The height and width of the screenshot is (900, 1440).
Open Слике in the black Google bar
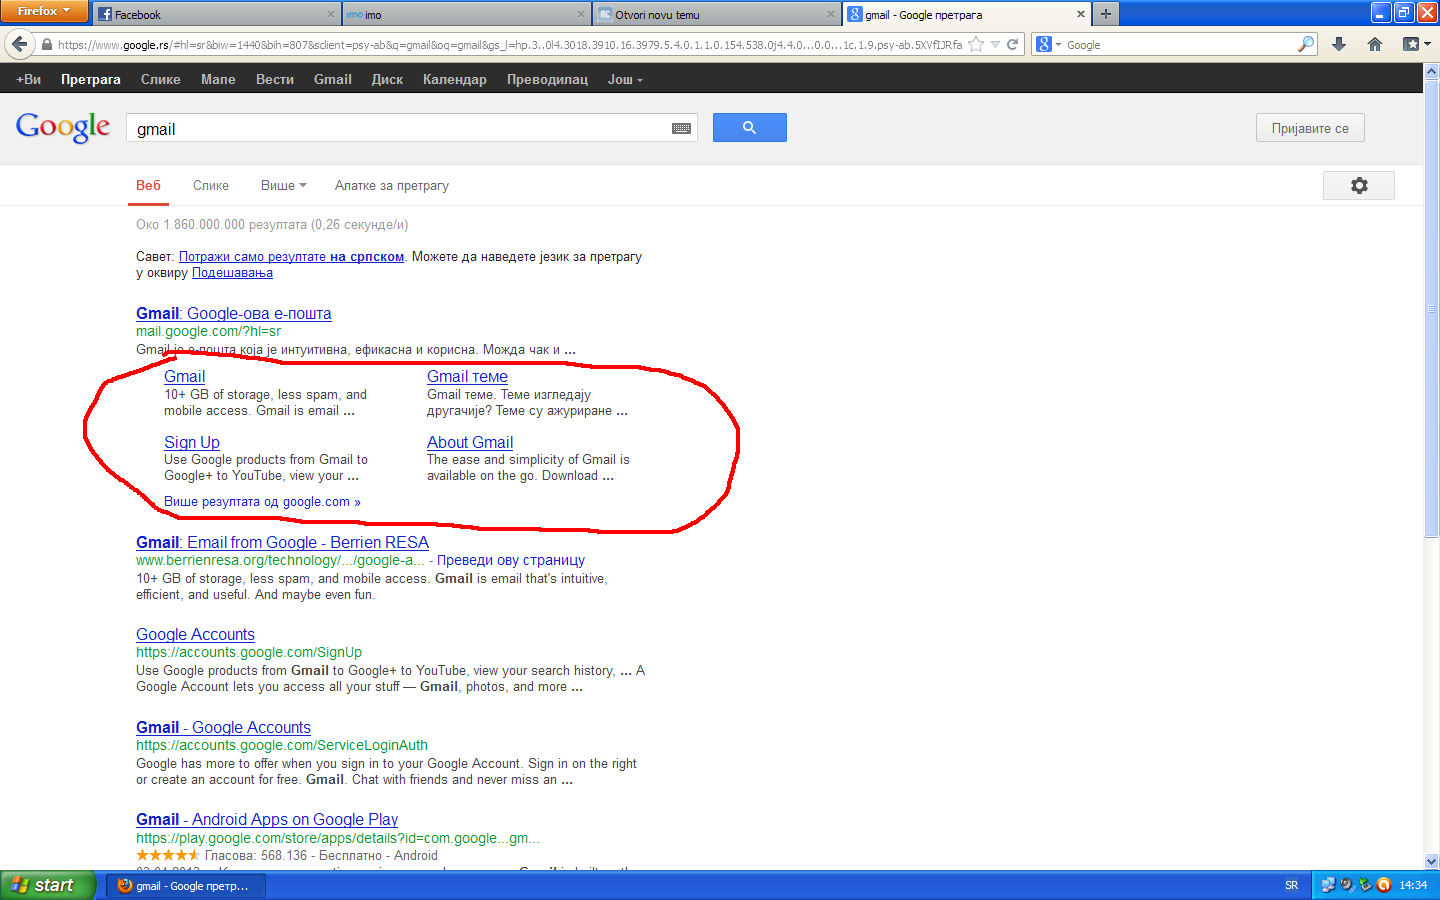pos(161,79)
